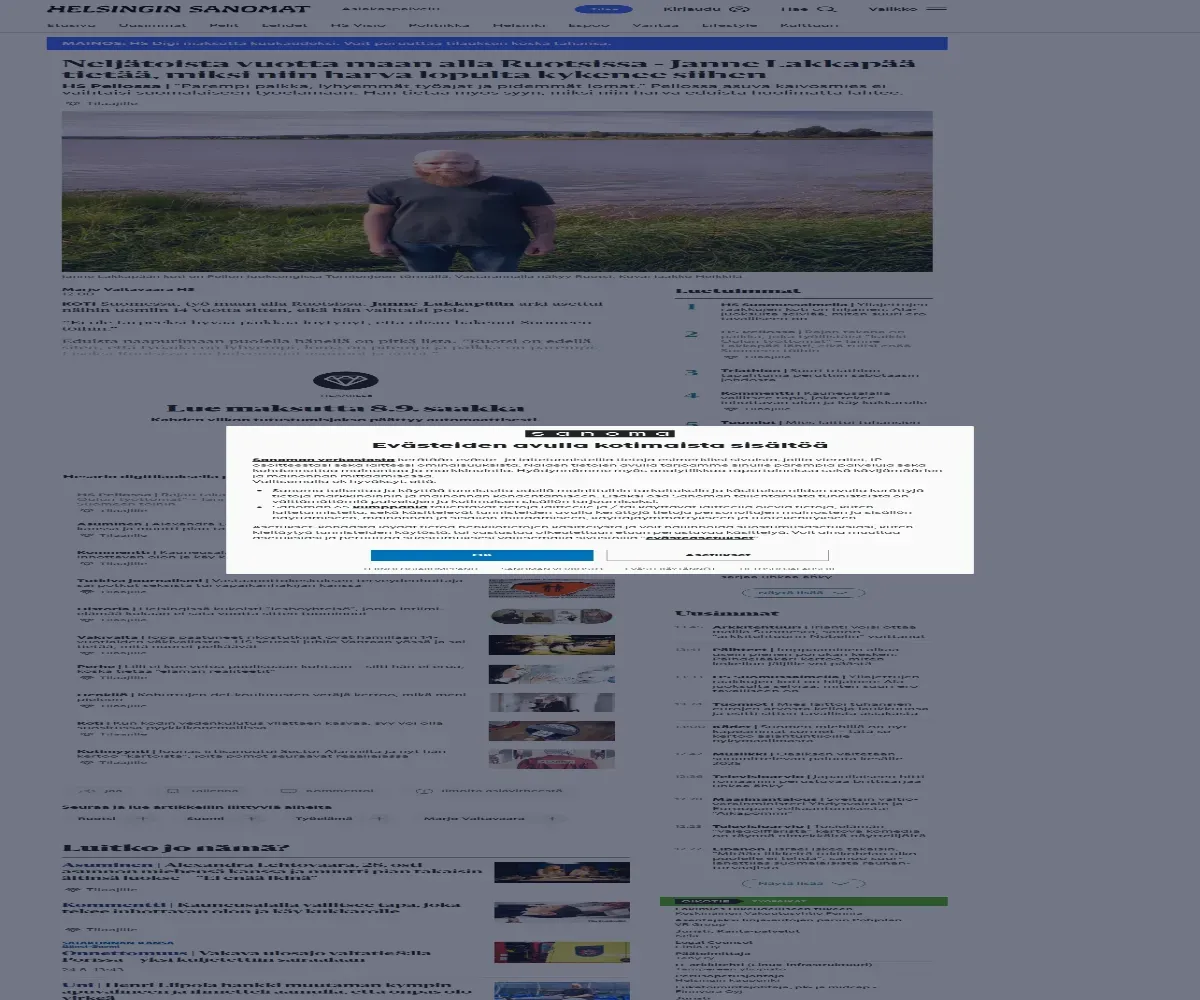Follow the topic Työelämä with plus
This screenshot has height=1000, width=1200.
(x=381, y=818)
